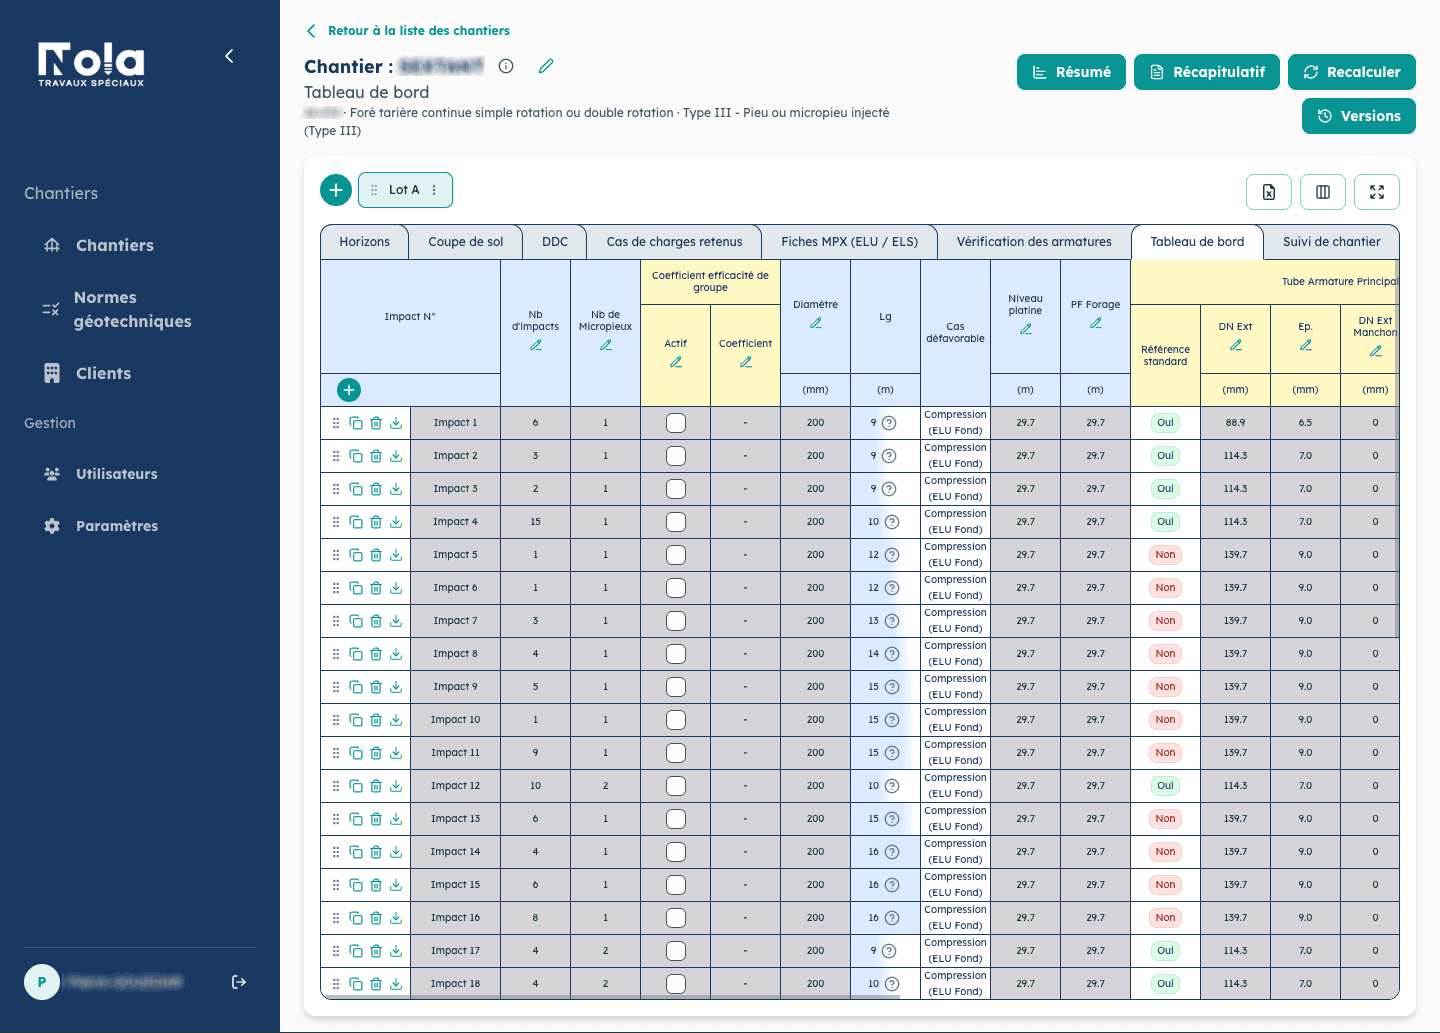Click the logout icon at sidebar bottom
The image size is (1440, 1033).
[239, 982]
